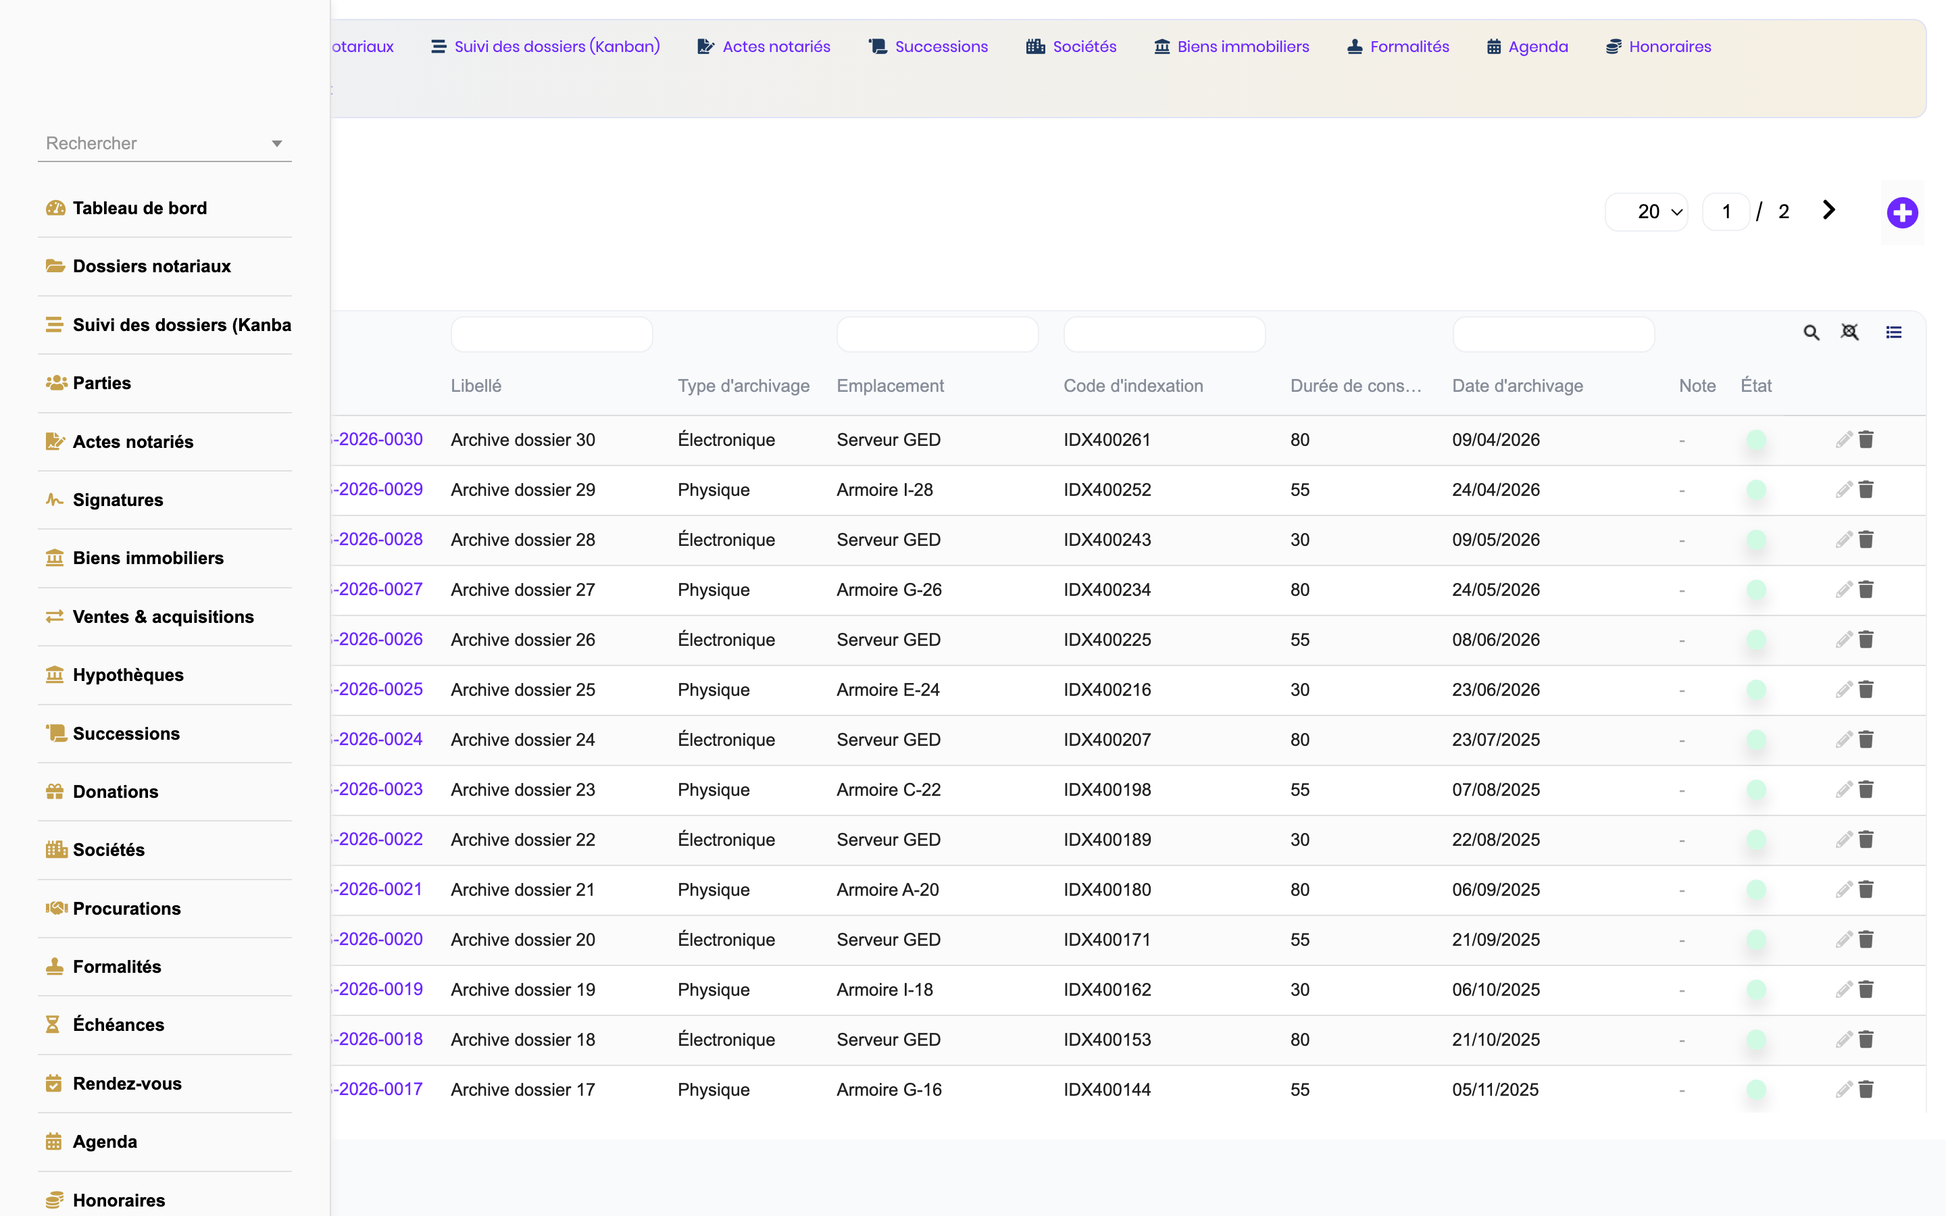The image size is (1946, 1216).
Task: Delete Archive dossier 28 using trash icon
Action: pos(1866,540)
